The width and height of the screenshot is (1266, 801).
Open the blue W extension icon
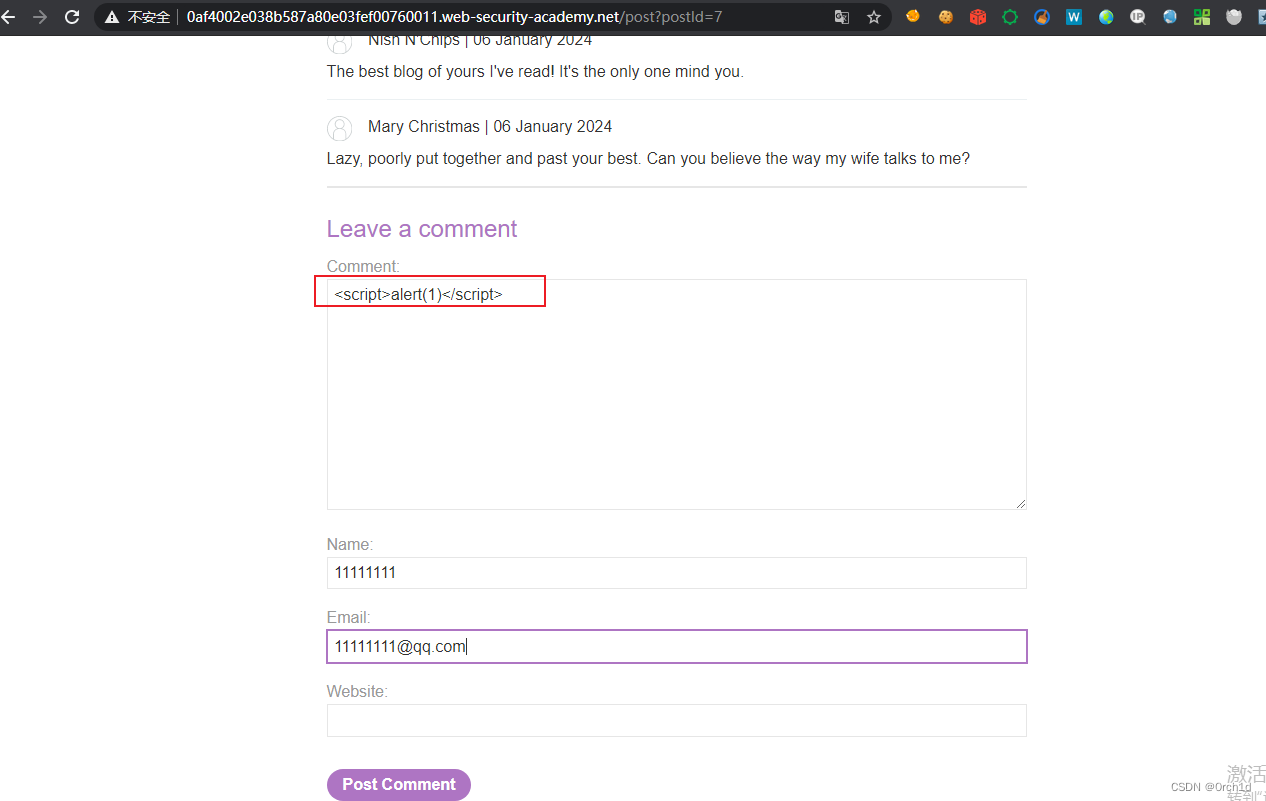pos(1074,17)
